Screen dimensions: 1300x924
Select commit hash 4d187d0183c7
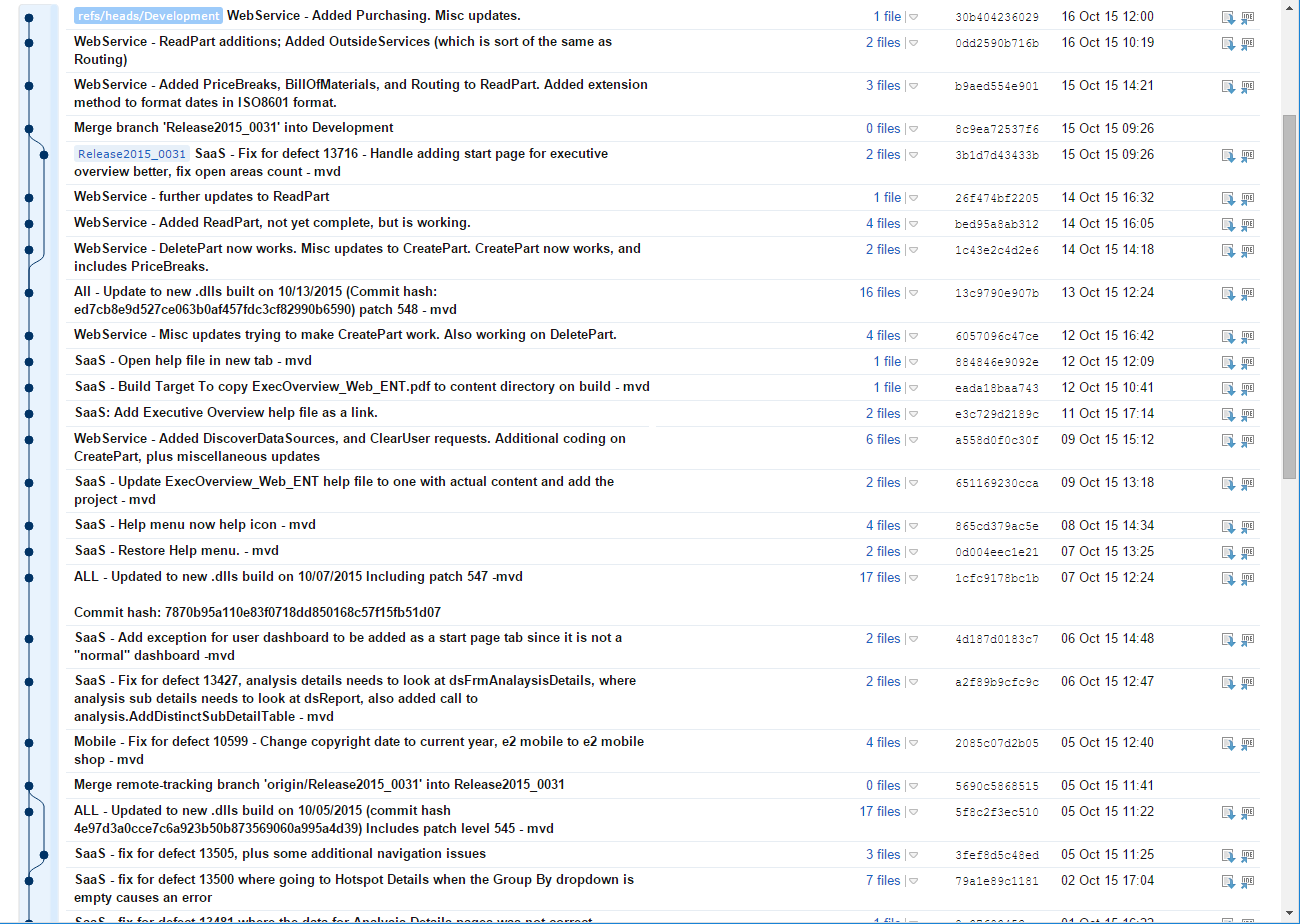(x=997, y=640)
